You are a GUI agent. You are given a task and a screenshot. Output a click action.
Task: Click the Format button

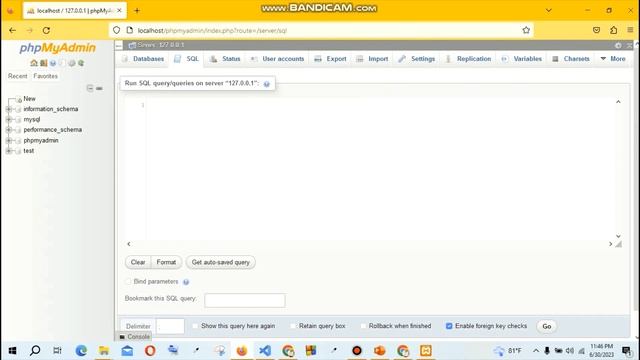(166, 262)
